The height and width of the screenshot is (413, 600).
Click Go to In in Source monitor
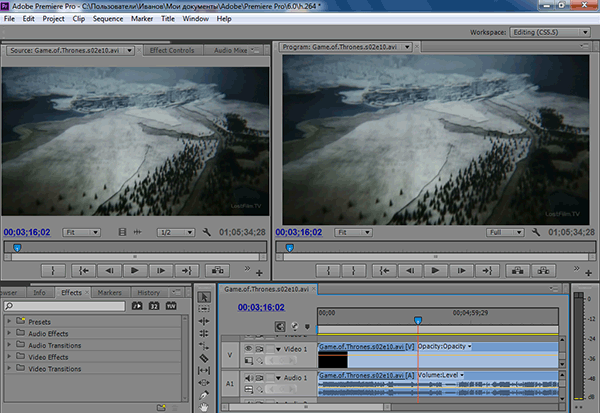click(83, 271)
